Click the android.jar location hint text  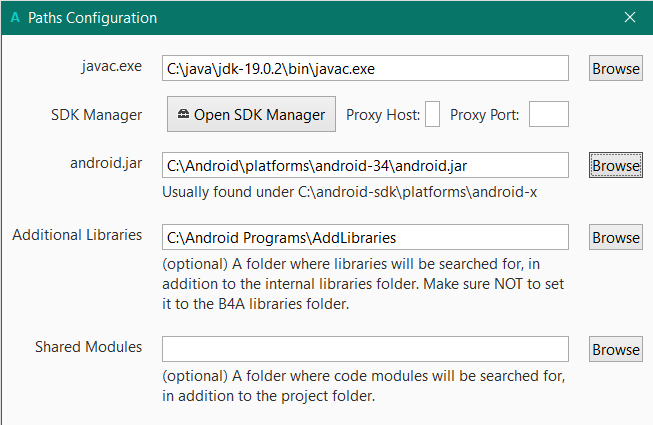point(349,192)
